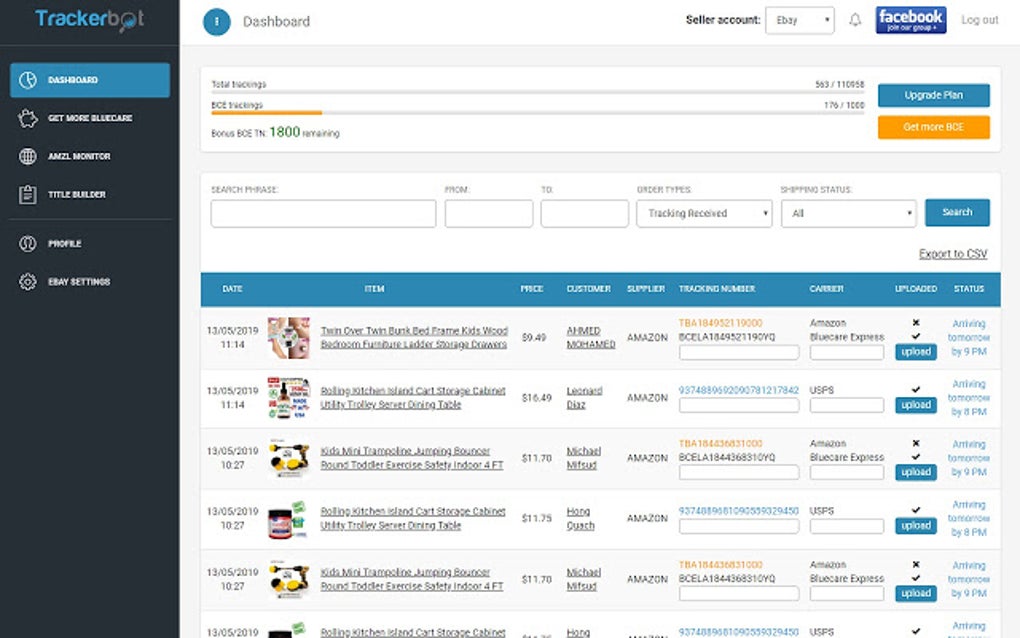Click the piggy bank Get More Bluecare icon
Image resolution: width=1020 pixels, height=638 pixels.
pyautogui.click(x=27, y=118)
